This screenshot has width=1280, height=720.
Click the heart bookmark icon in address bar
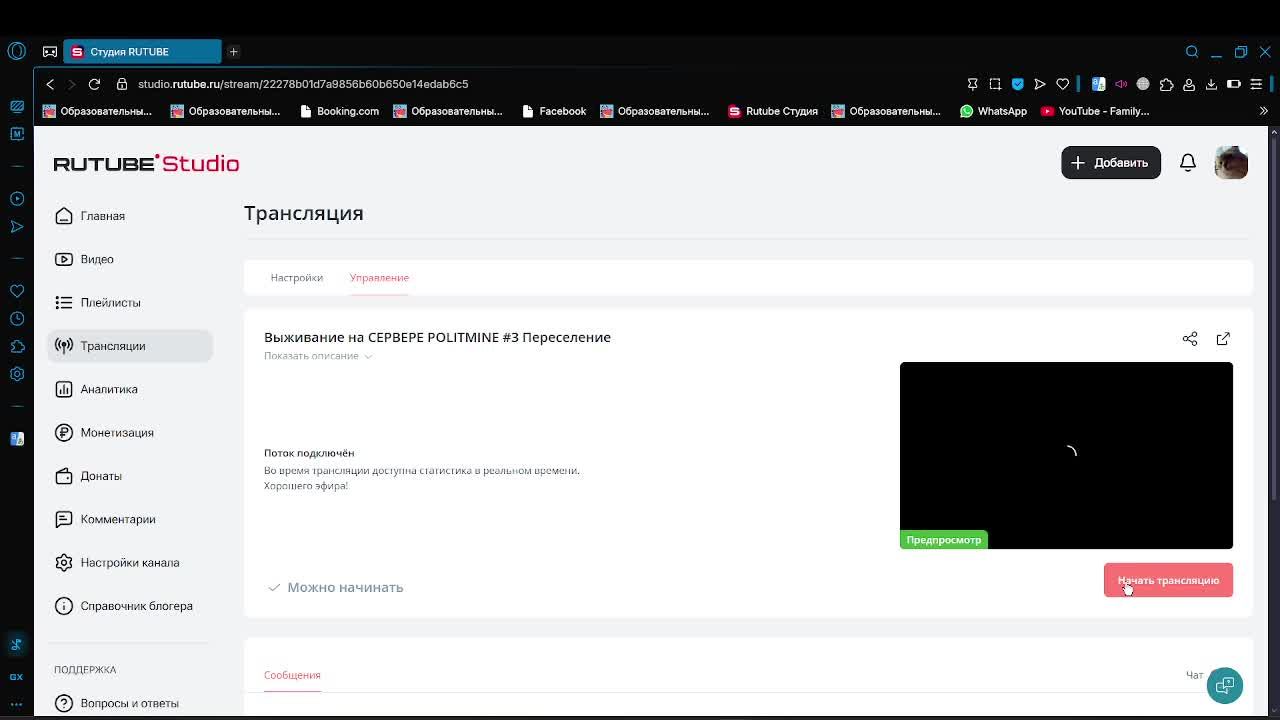[x=1062, y=84]
